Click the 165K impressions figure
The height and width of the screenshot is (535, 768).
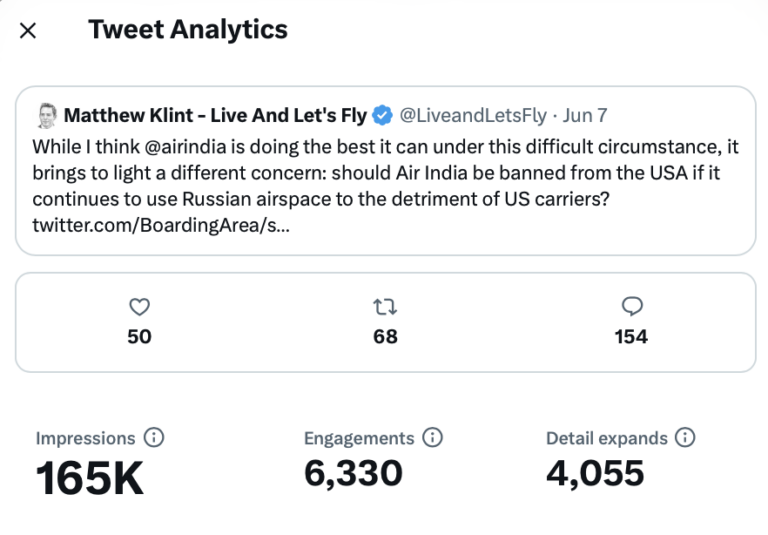click(90, 478)
